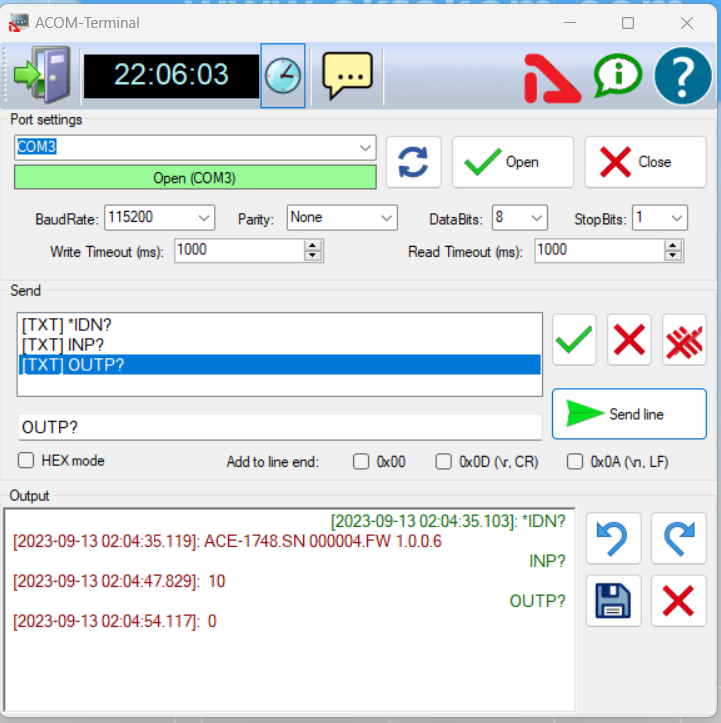
Task: Check the 0x00 line end option
Action: coord(361,461)
